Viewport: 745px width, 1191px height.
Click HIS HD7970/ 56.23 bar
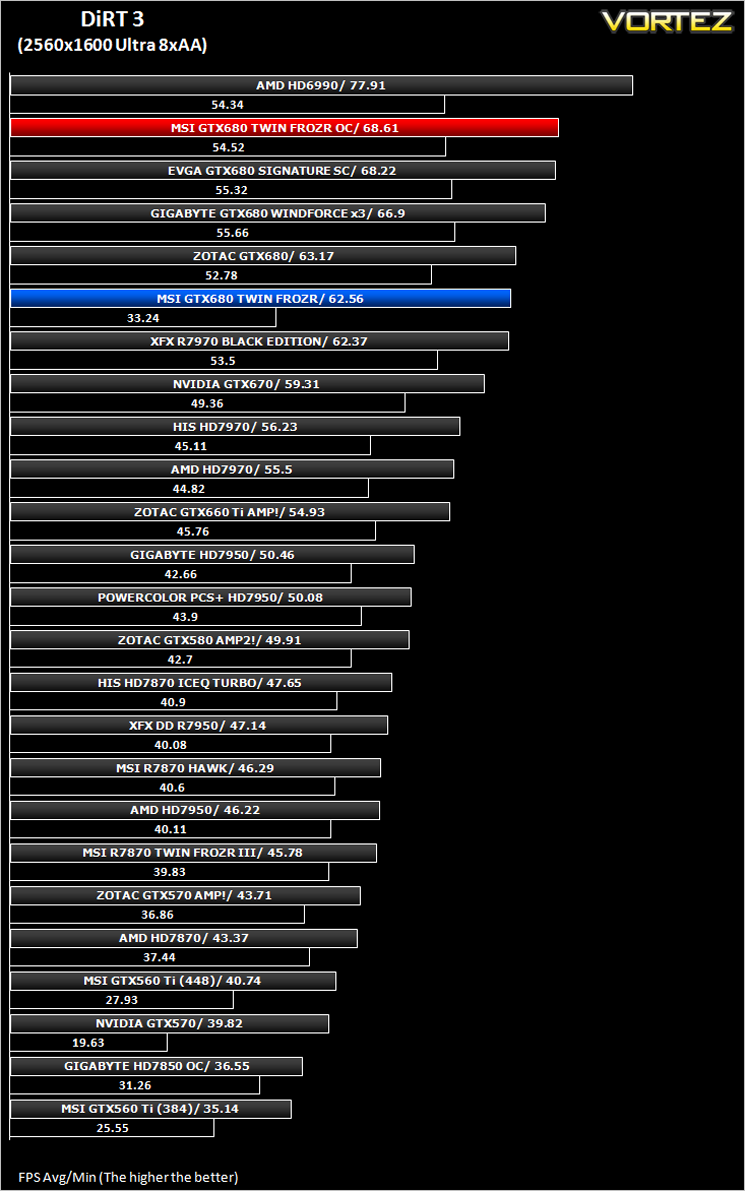(235, 426)
